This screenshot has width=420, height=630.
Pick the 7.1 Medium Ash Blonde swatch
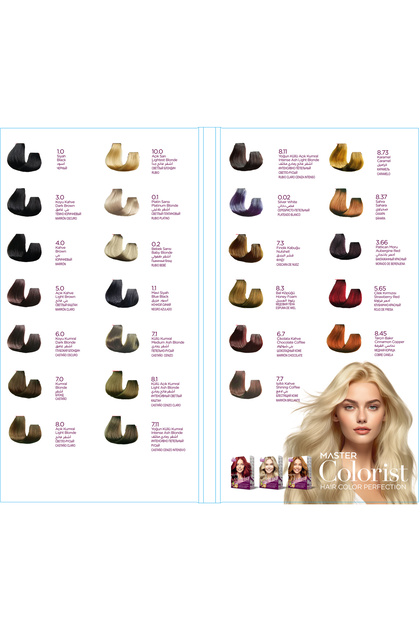(x=122, y=339)
